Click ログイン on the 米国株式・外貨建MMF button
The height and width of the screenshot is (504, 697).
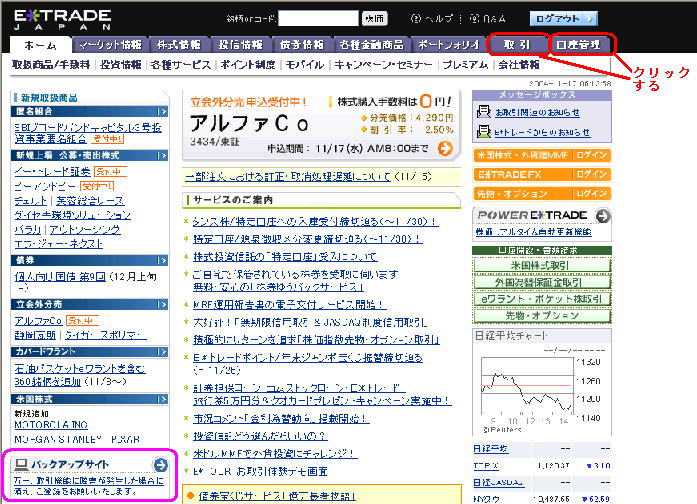[592, 155]
